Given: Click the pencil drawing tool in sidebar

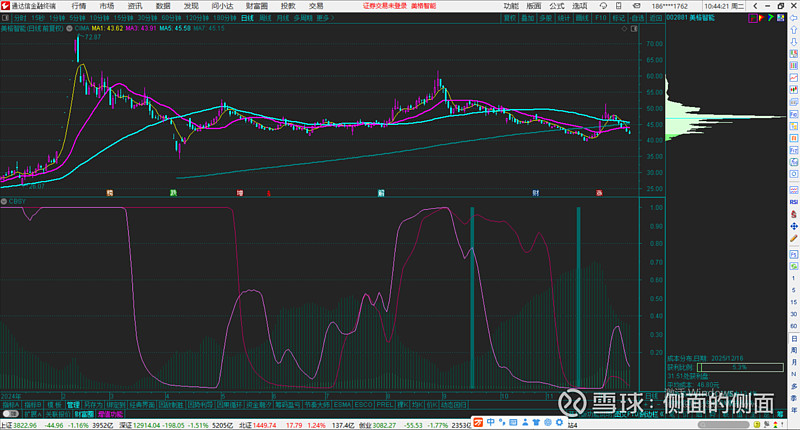Looking at the screenshot, I should click(794, 238).
